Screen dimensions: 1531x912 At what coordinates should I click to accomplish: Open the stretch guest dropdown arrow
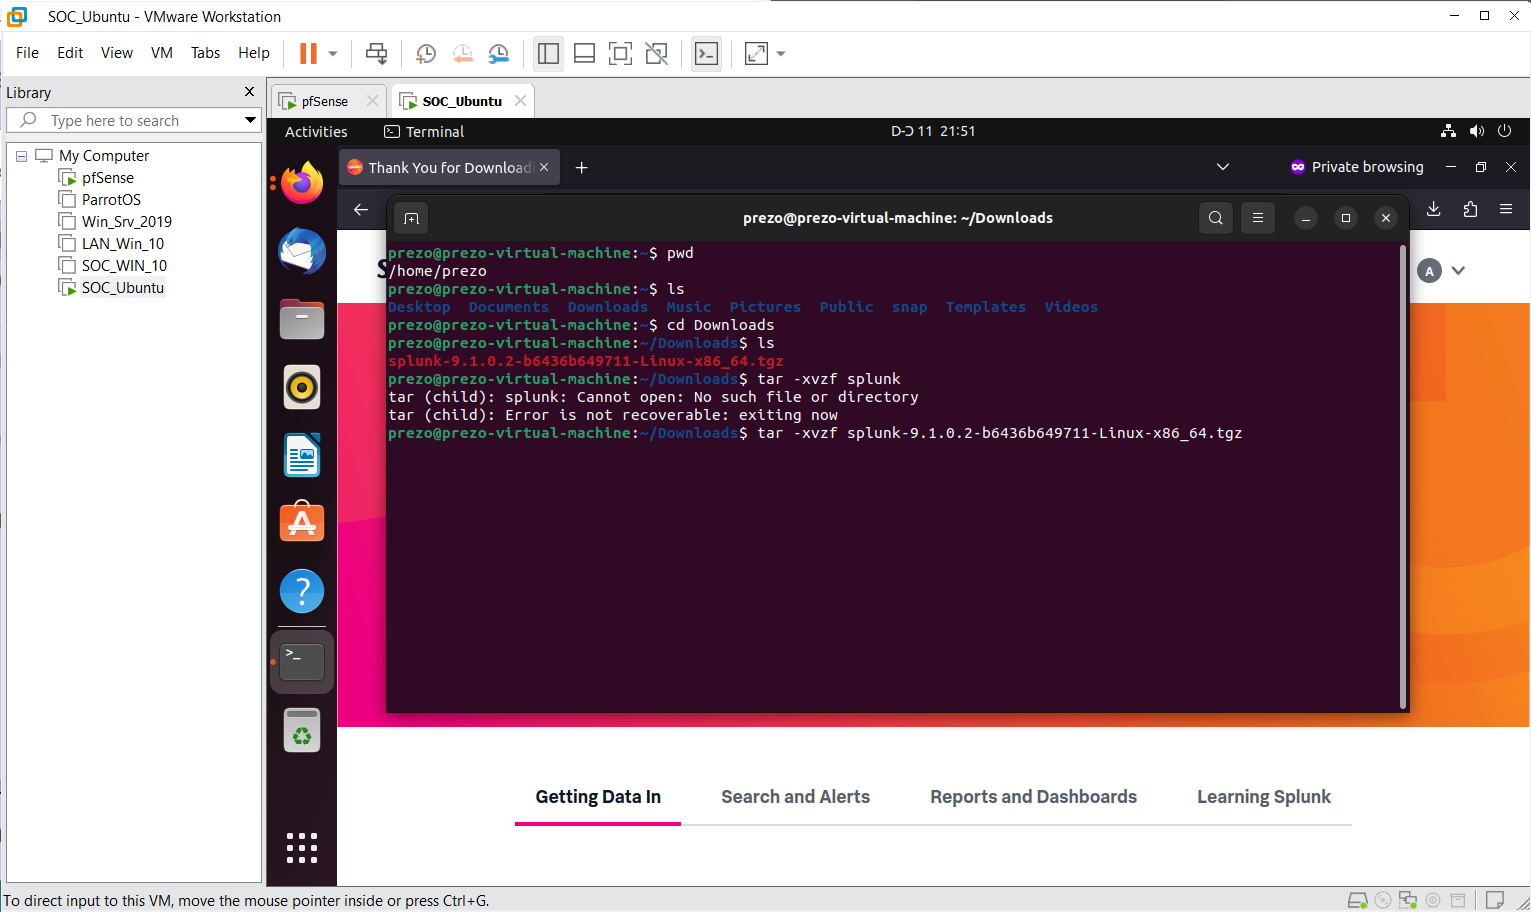(781, 54)
